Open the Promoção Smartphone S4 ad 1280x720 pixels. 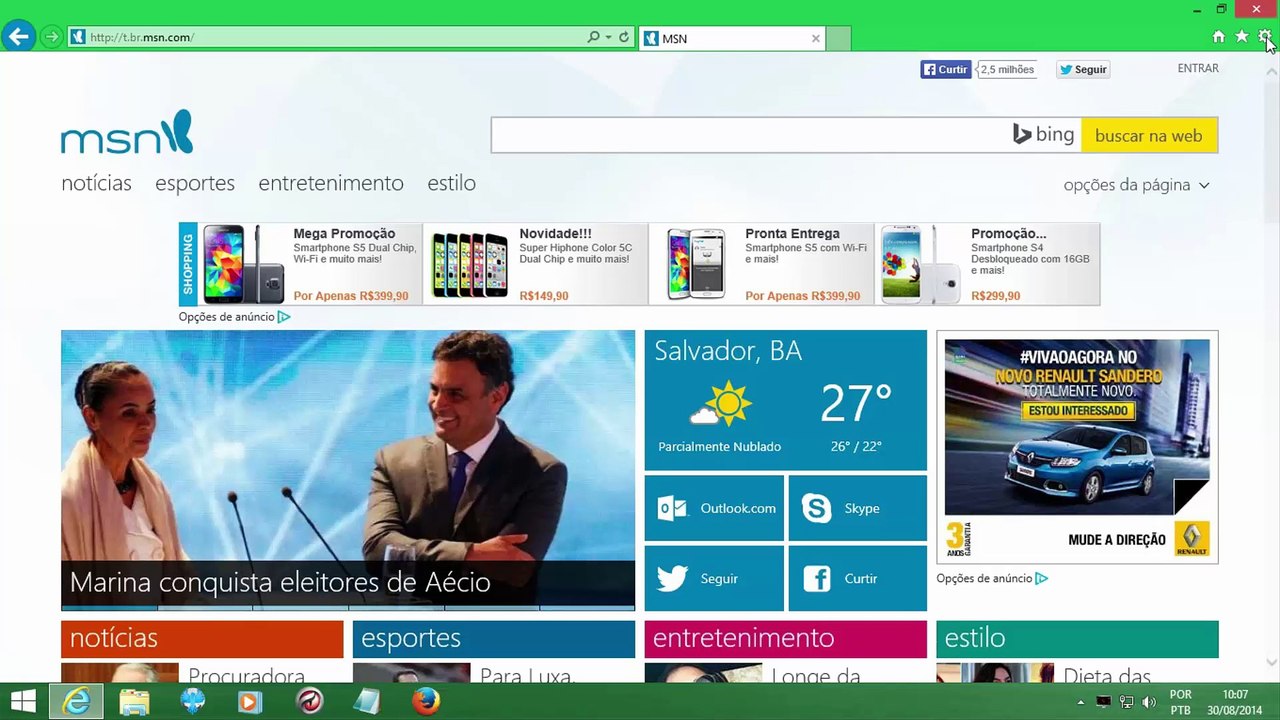[988, 264]
